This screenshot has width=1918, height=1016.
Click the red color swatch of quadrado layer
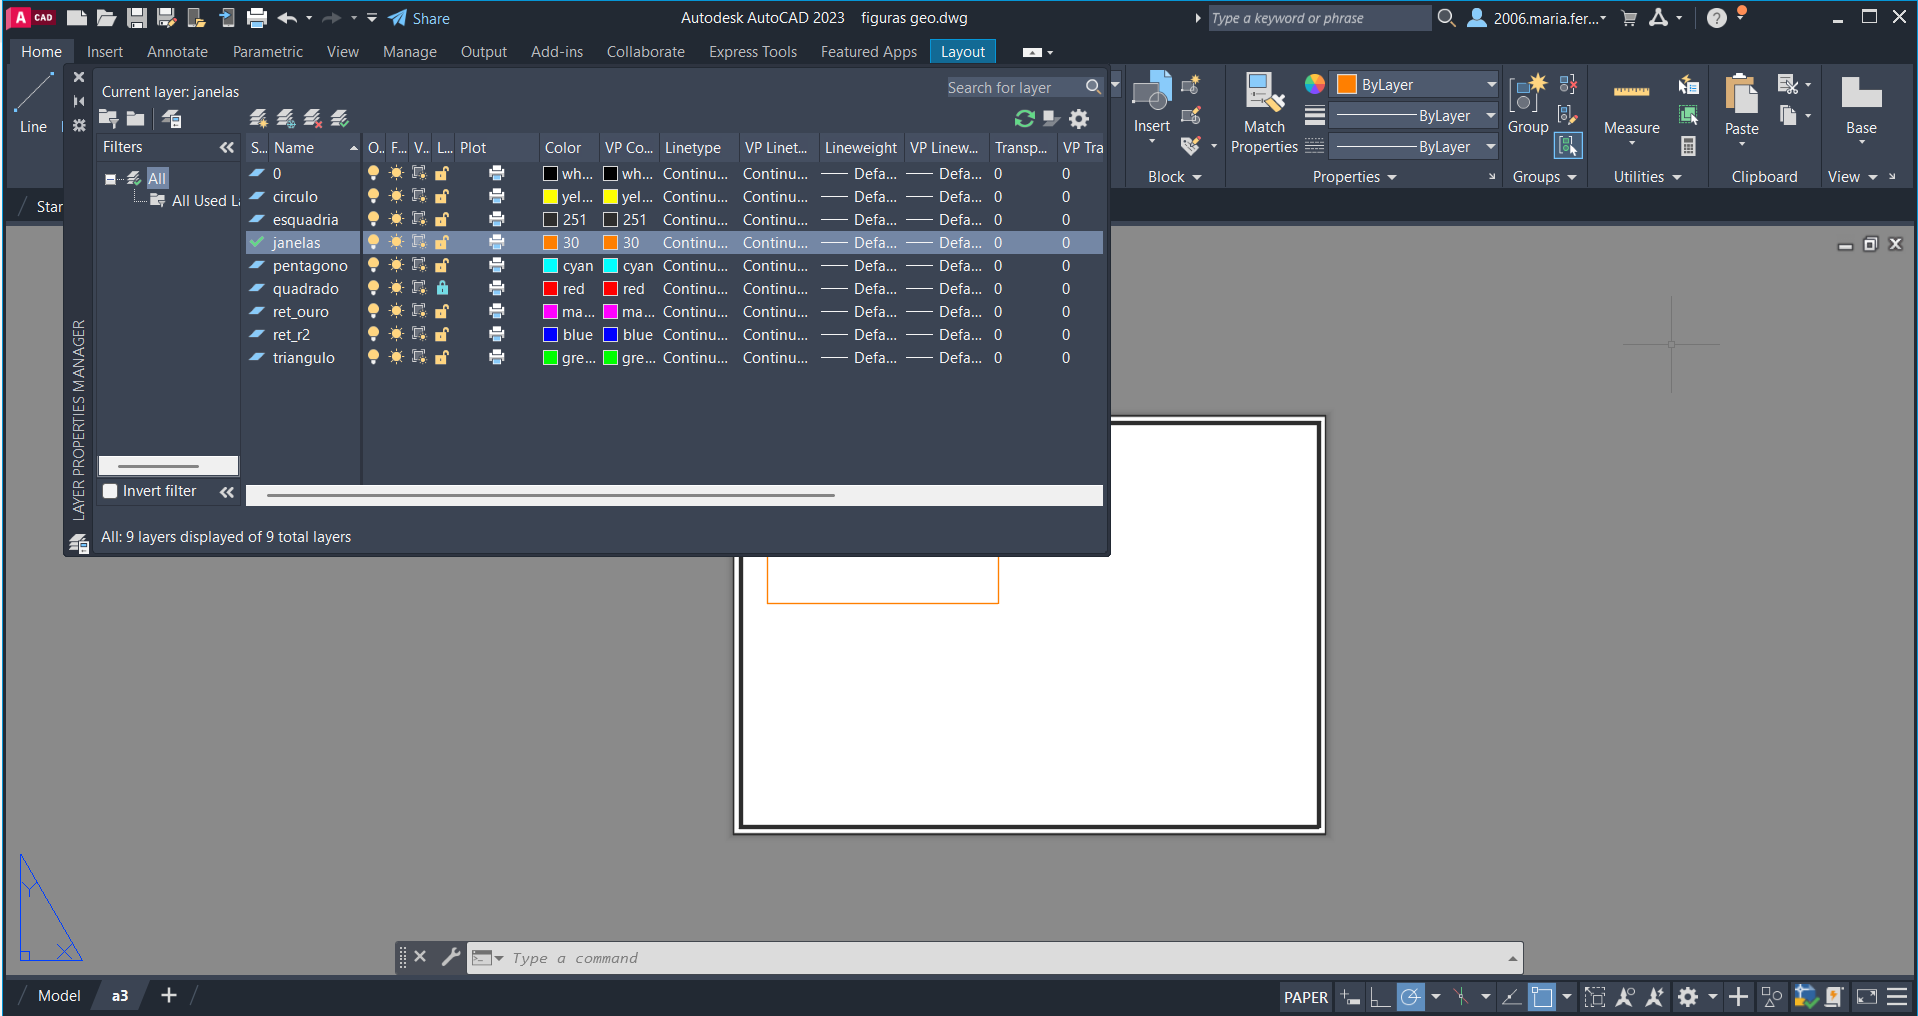[x=550, y=289]
